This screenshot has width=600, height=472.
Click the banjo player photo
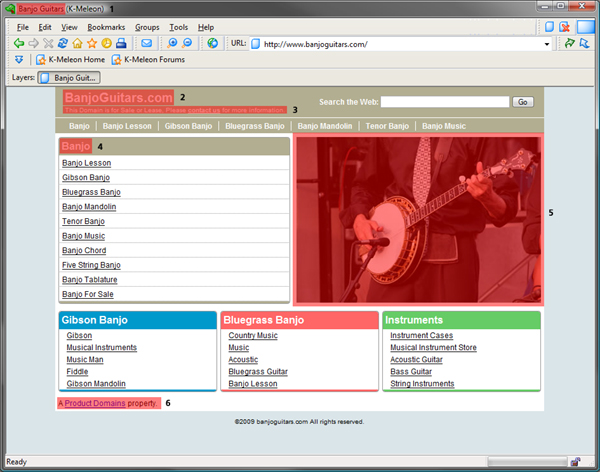(418, 220)
